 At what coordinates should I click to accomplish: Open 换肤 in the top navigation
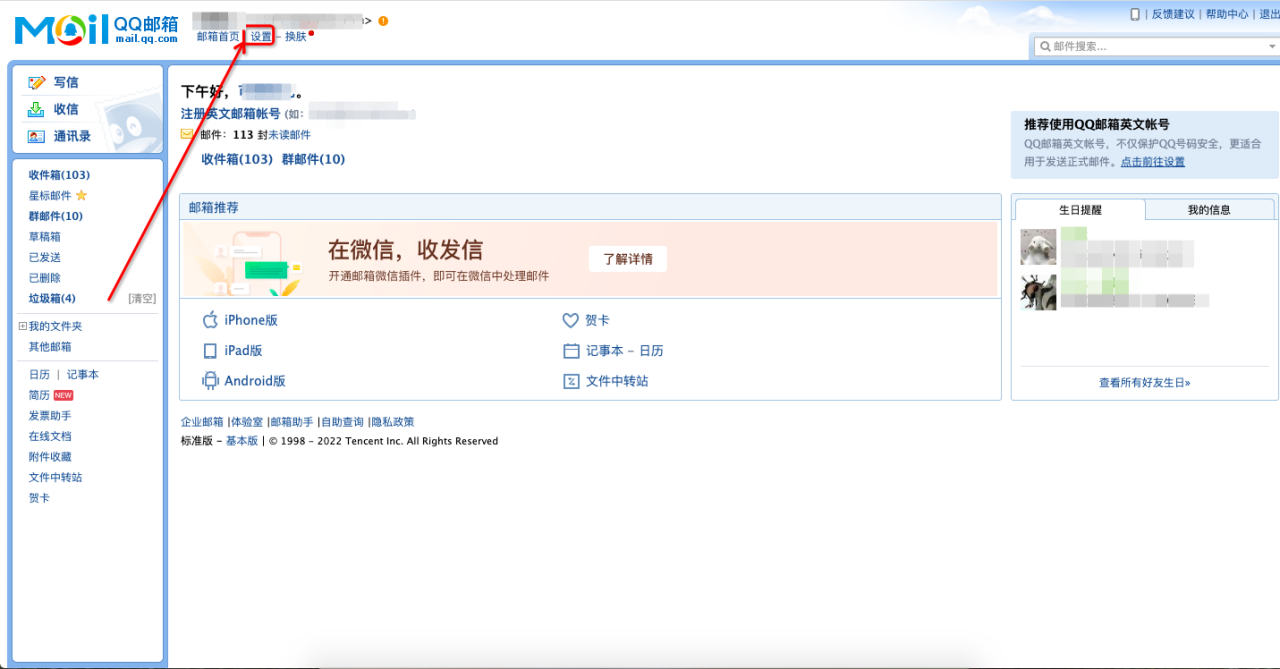[296, 36]
